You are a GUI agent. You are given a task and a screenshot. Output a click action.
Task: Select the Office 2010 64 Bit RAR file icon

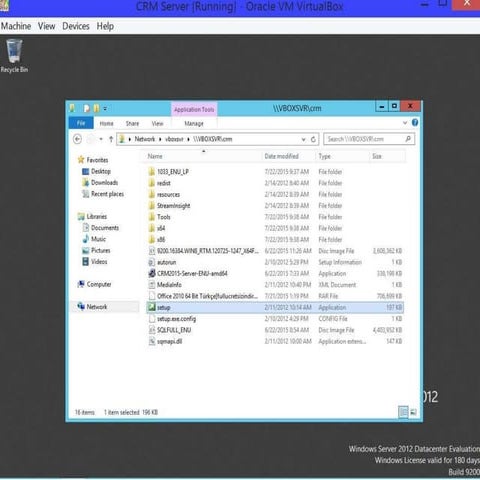pyautogui.click(x=152, y=296)
